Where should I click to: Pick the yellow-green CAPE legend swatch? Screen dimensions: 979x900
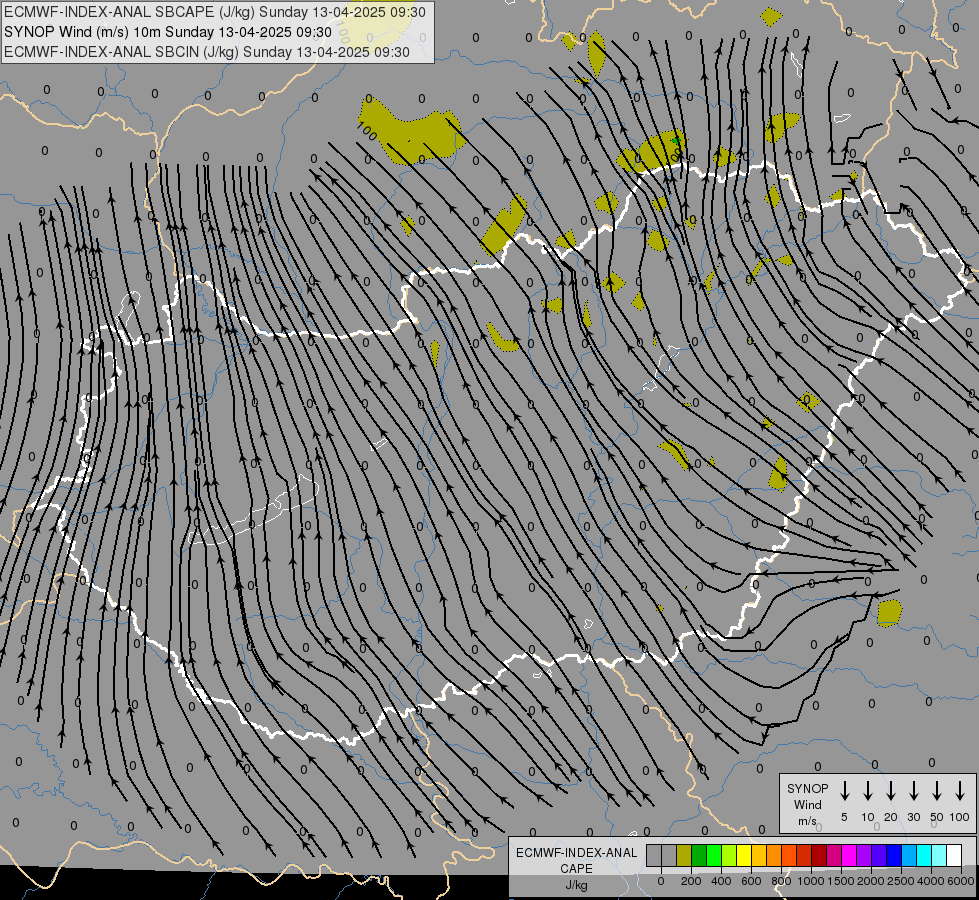click(x=729, y=855)
